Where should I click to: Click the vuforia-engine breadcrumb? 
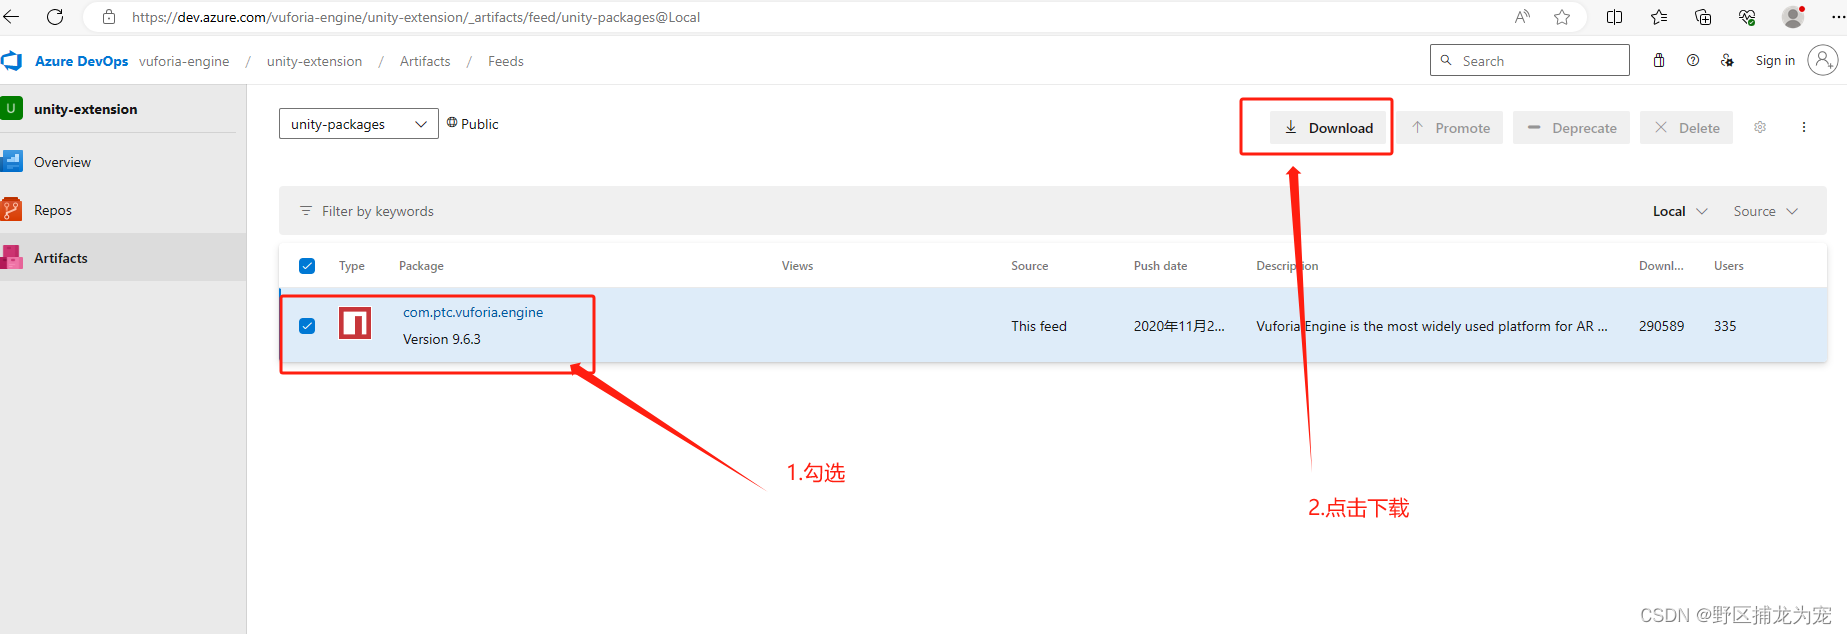tap(184, 61)
